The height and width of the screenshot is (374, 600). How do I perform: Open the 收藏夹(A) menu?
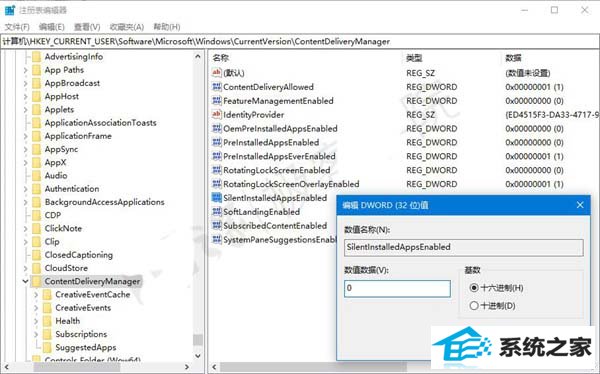click(x=127, y=27)
